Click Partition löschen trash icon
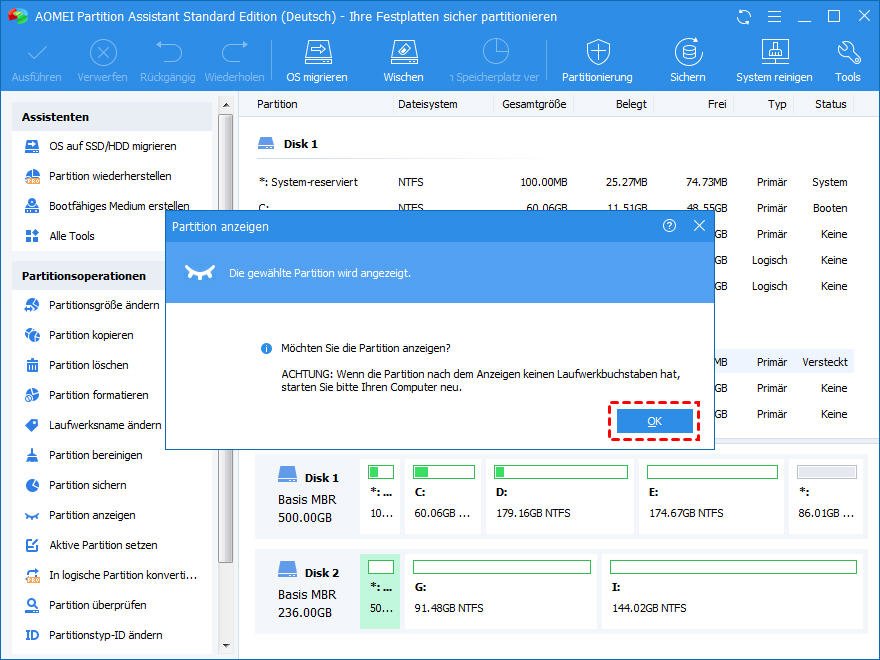The image size is (880, 660). (33, 365)
